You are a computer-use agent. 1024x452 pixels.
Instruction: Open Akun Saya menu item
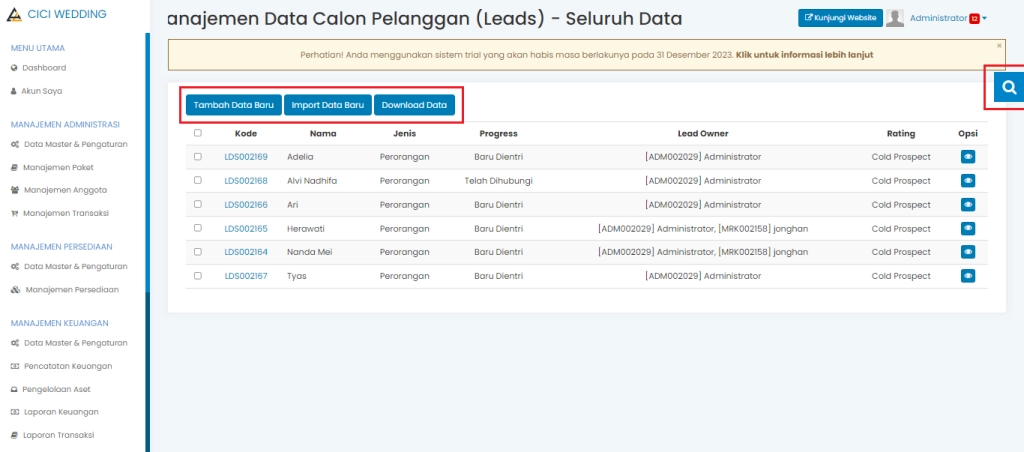(x=42, y=91)
